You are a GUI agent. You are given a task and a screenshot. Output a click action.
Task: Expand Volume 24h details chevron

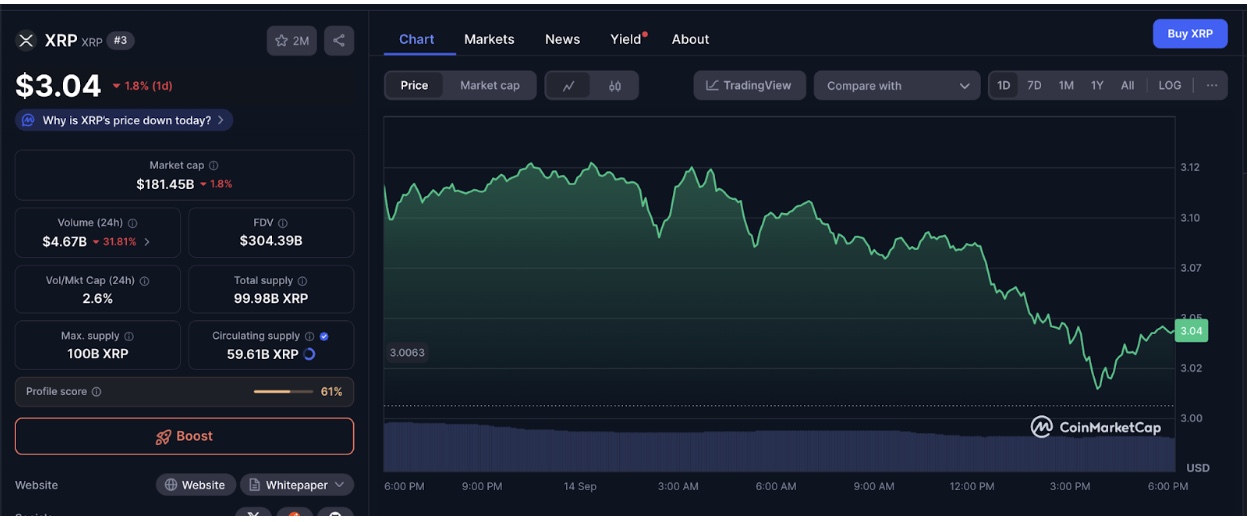point(148,242)
